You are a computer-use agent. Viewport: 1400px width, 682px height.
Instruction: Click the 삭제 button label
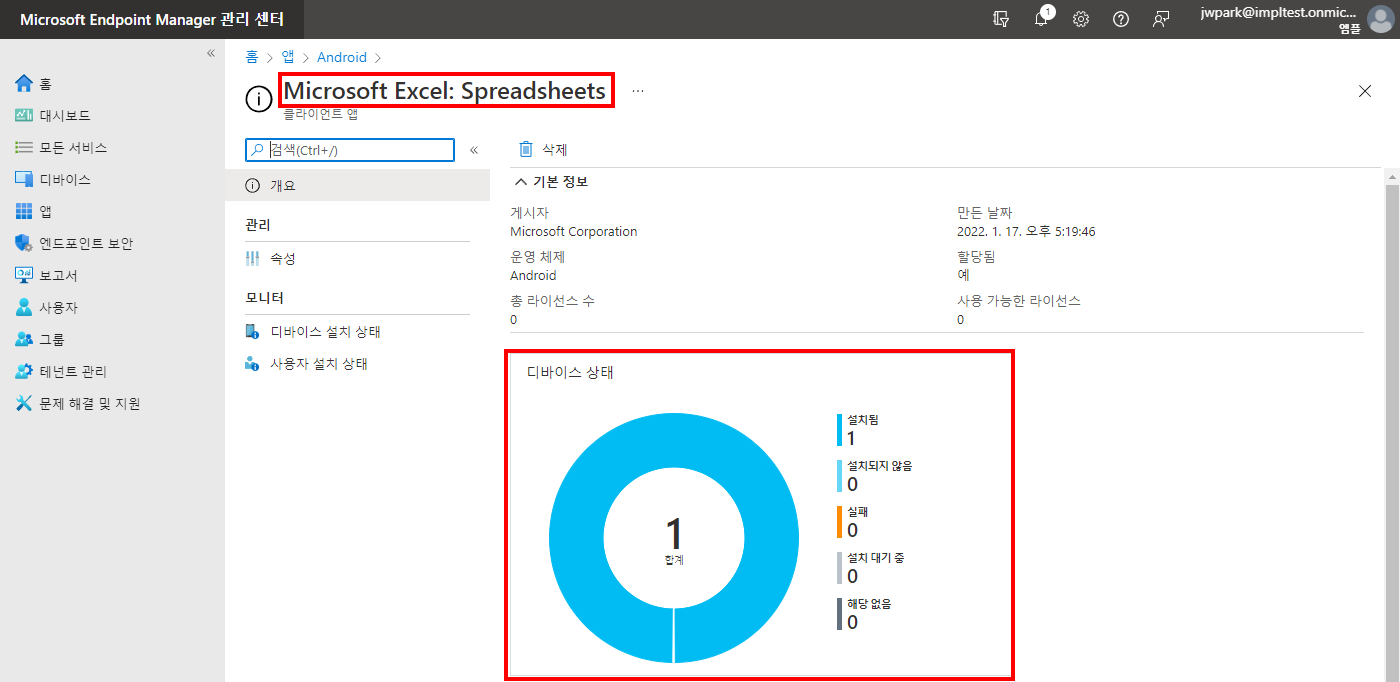point(555,149)
